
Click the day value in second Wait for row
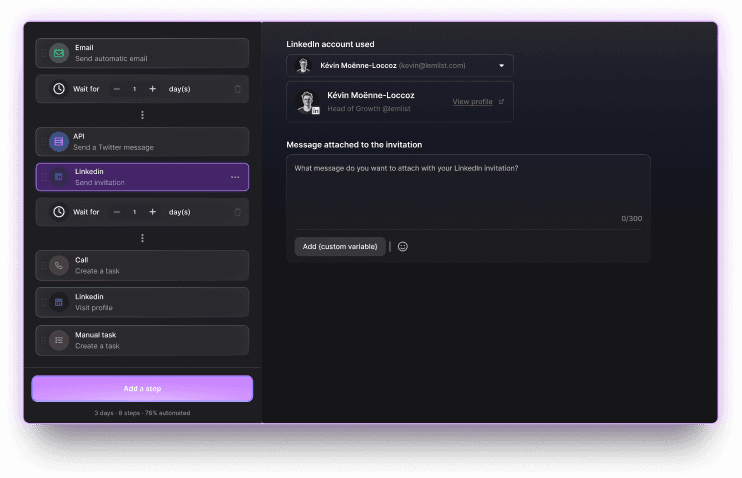(134, 212)
